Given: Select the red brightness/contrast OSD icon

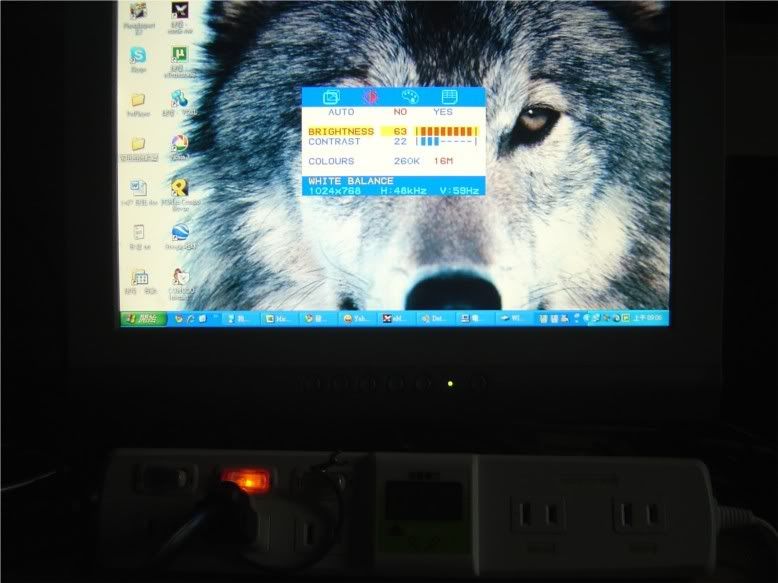Looking at the screenshot, I should coord(370,97).
